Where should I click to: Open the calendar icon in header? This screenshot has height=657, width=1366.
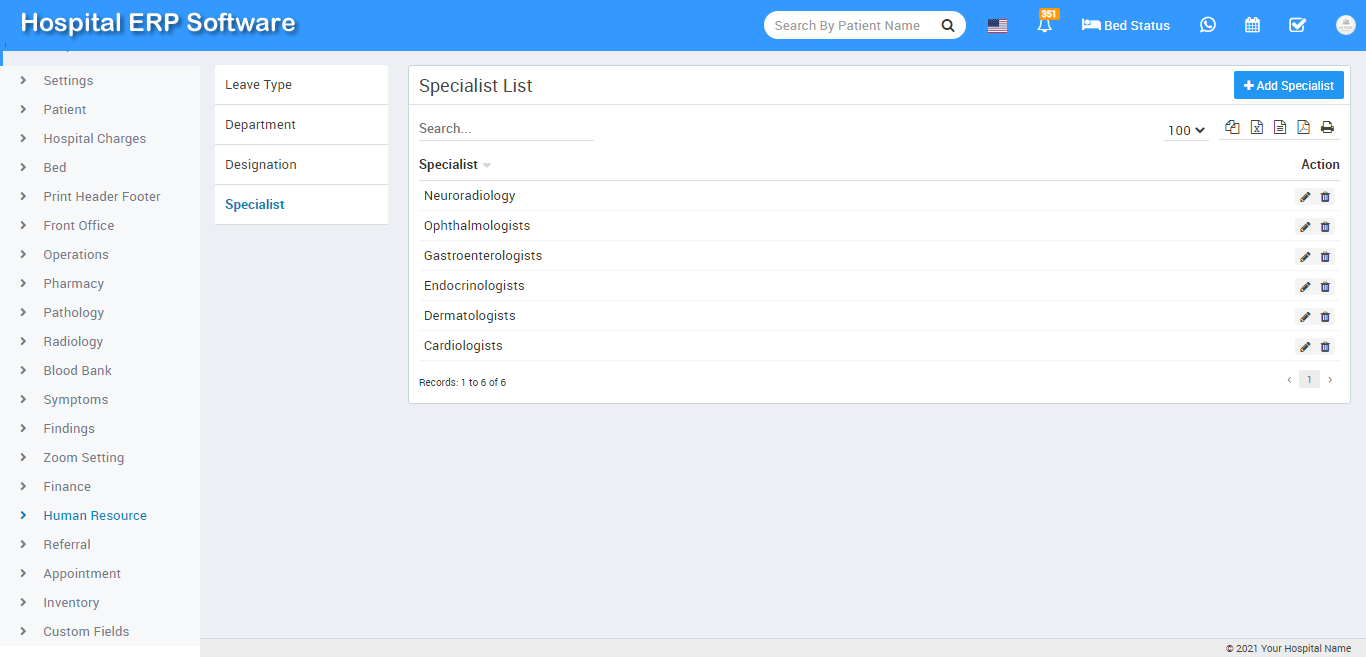[x=1252, y=25]
